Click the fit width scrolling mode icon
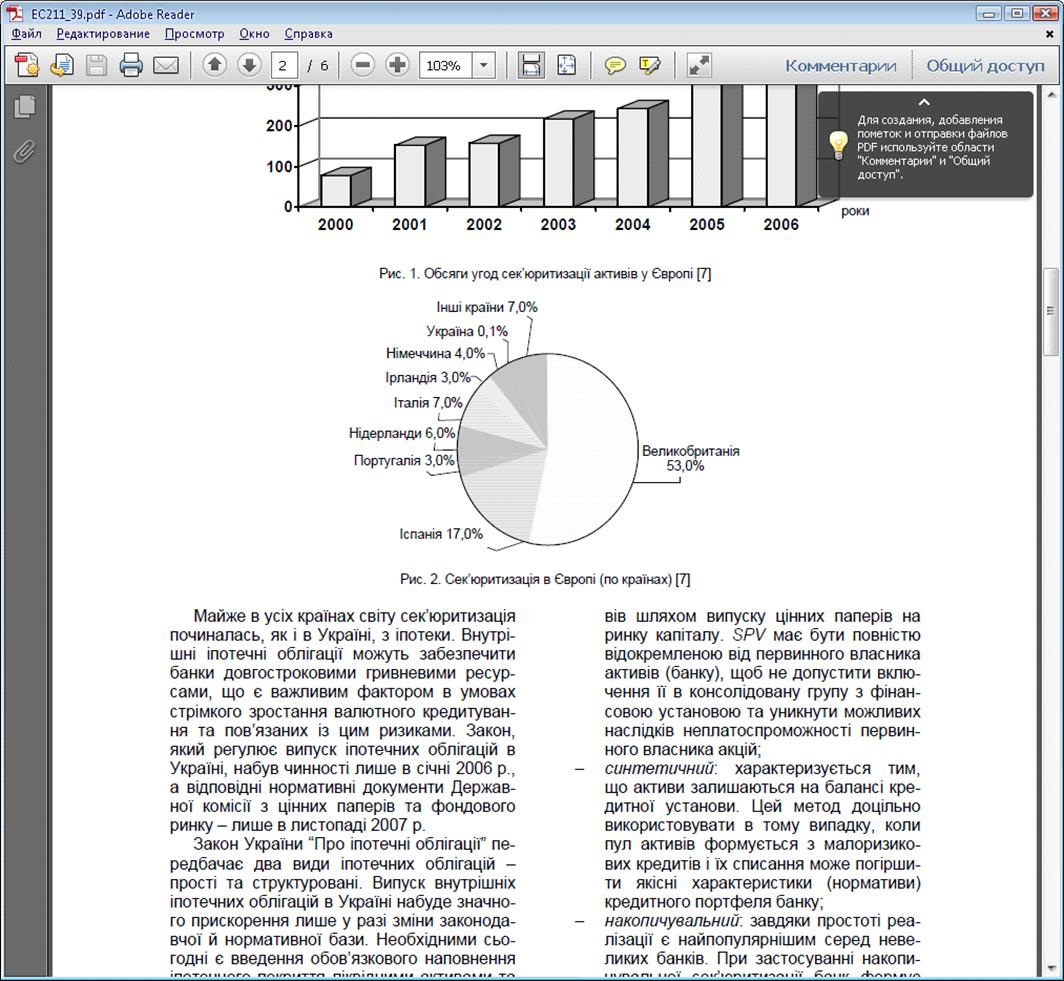Image resolution: width=1064 pixels, height=981 pixels. pos(531,65)
